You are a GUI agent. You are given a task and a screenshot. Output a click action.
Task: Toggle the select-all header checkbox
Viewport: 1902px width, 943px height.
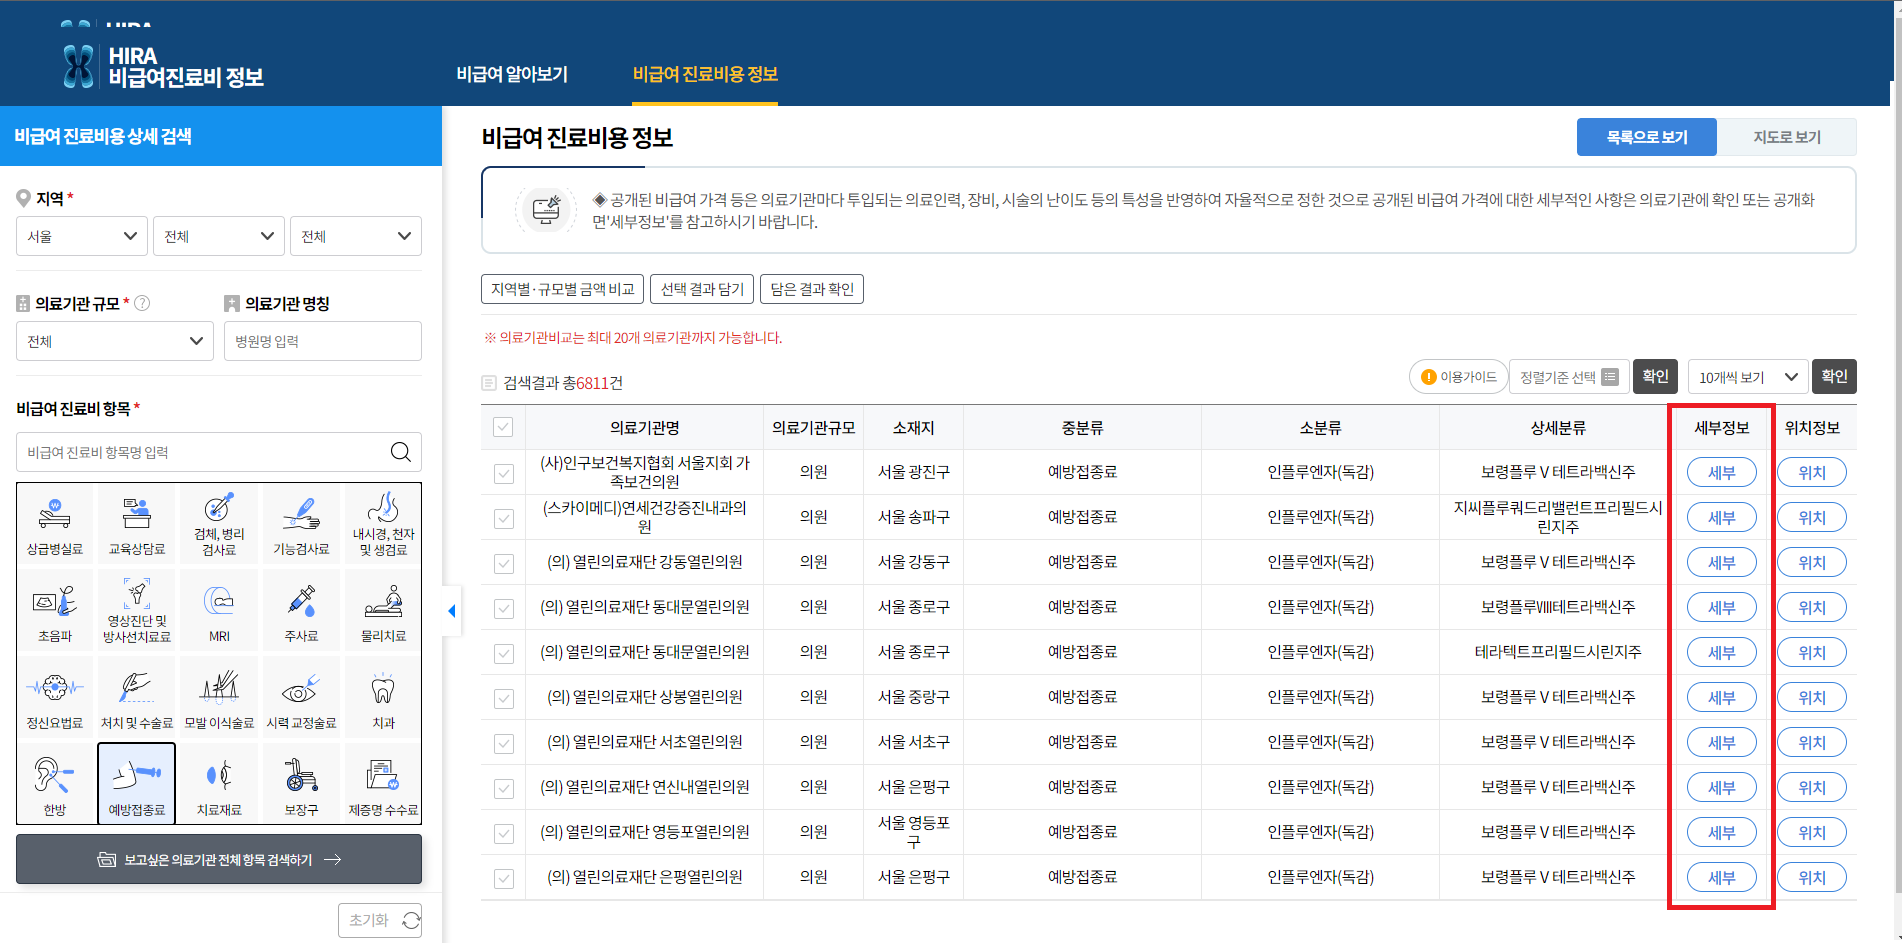(503, 427)
